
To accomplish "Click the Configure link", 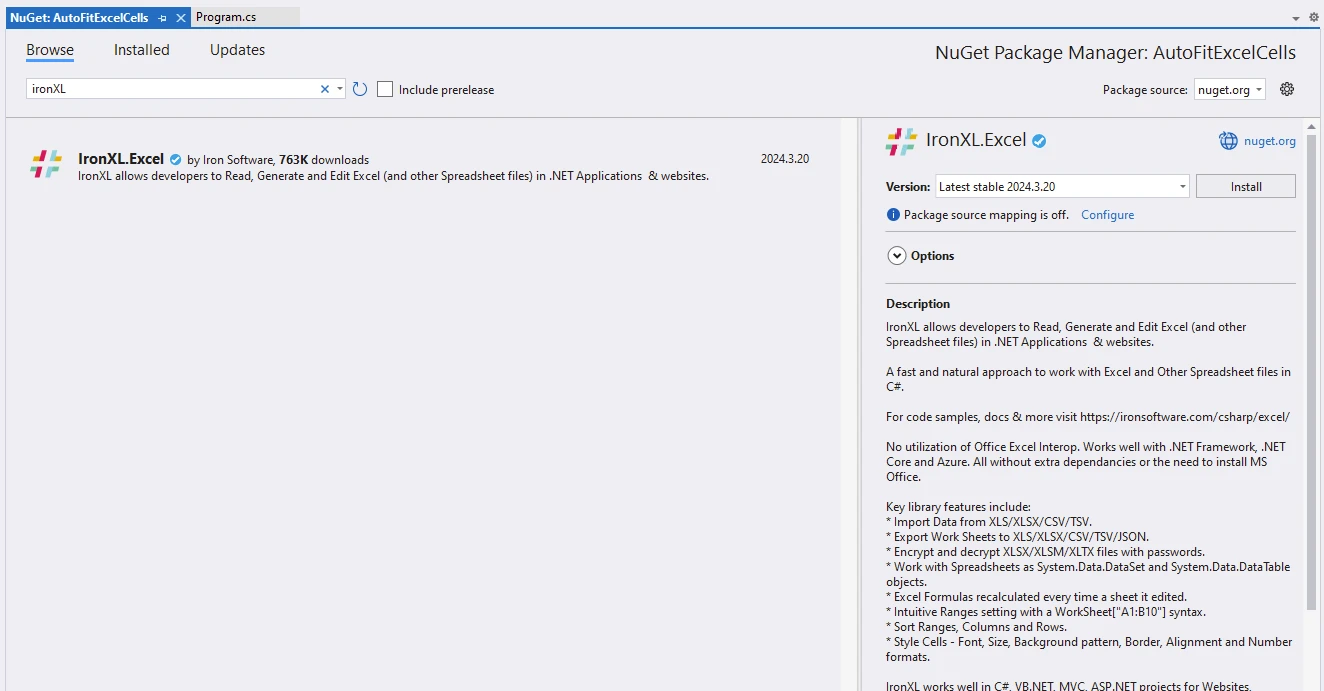I will (x=1107, y=215).
